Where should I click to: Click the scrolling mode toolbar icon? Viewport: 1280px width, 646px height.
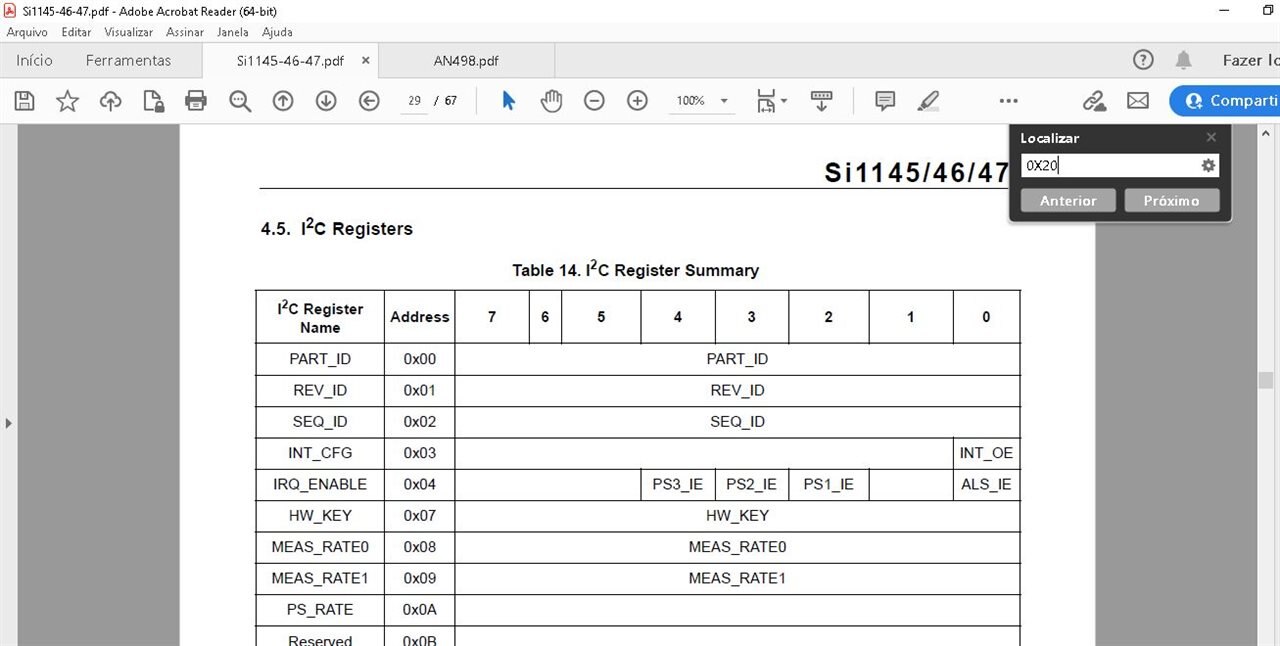[821, 101]
